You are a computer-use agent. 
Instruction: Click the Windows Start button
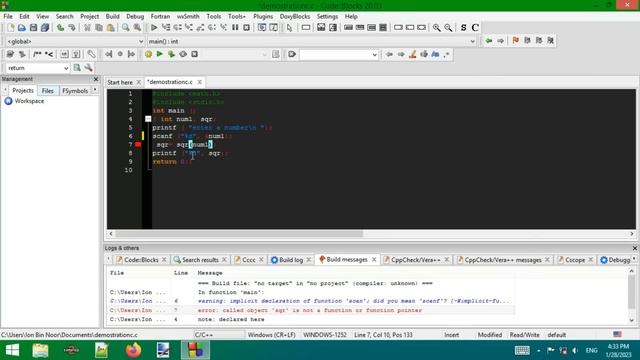pos(12,350)
